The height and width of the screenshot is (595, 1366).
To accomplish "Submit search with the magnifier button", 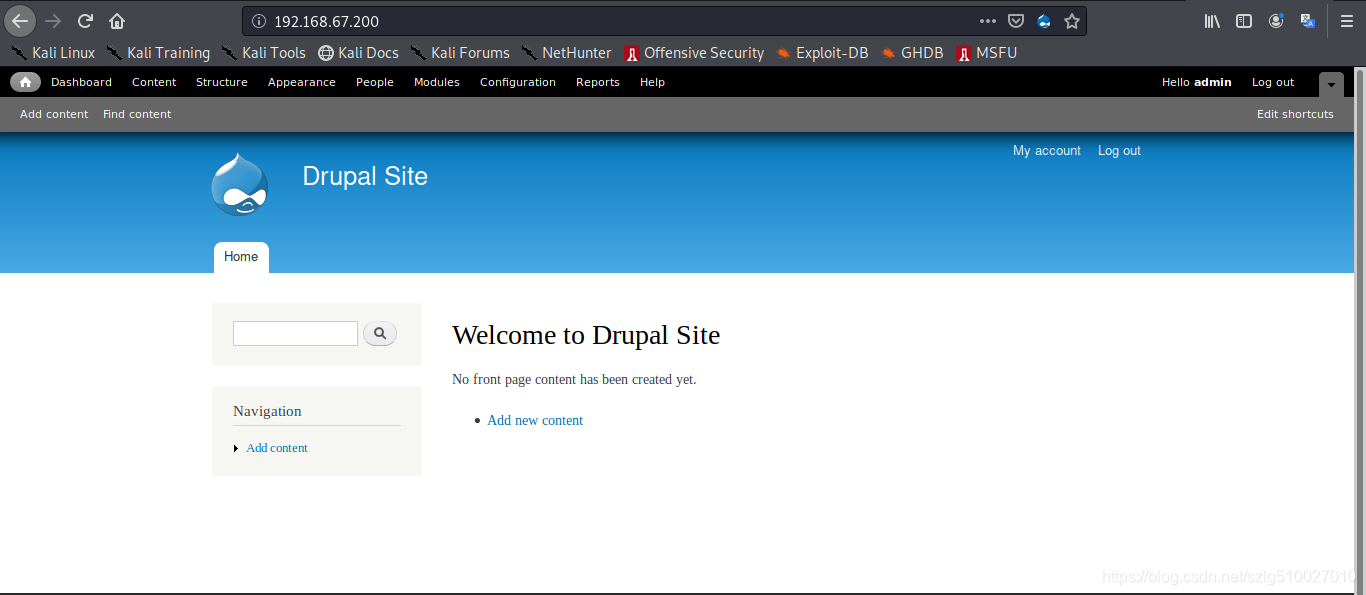I will (x=380, y=333).
